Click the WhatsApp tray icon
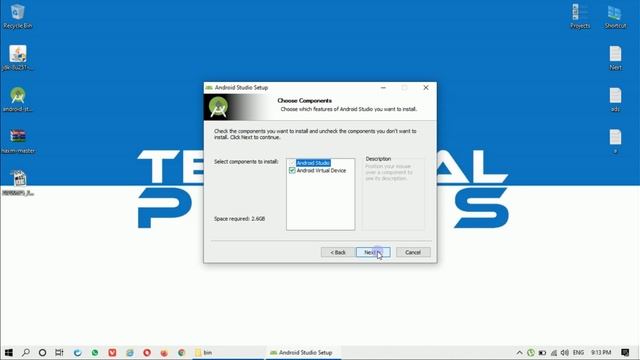Viewport: 640px width, 360px height. [x=531, y=352]
